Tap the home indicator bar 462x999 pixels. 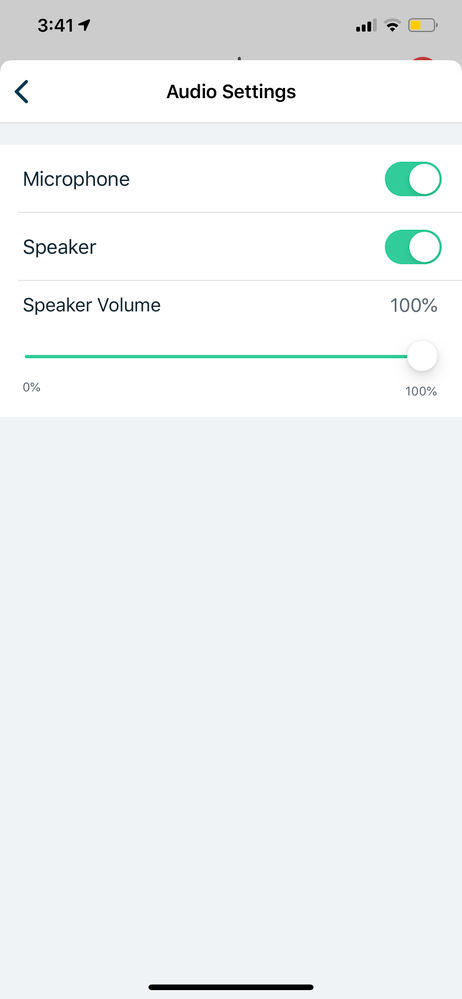tap(231, 987)
